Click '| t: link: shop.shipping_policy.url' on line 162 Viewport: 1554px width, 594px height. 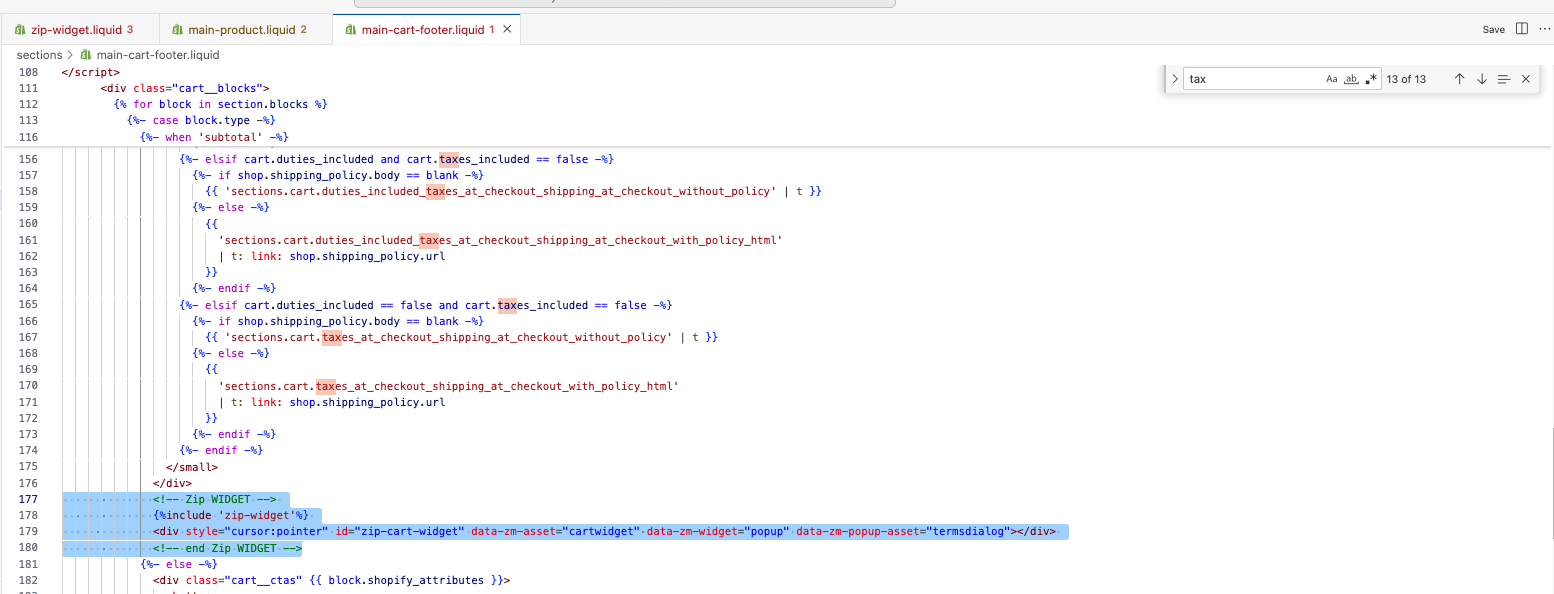(331, 256)
